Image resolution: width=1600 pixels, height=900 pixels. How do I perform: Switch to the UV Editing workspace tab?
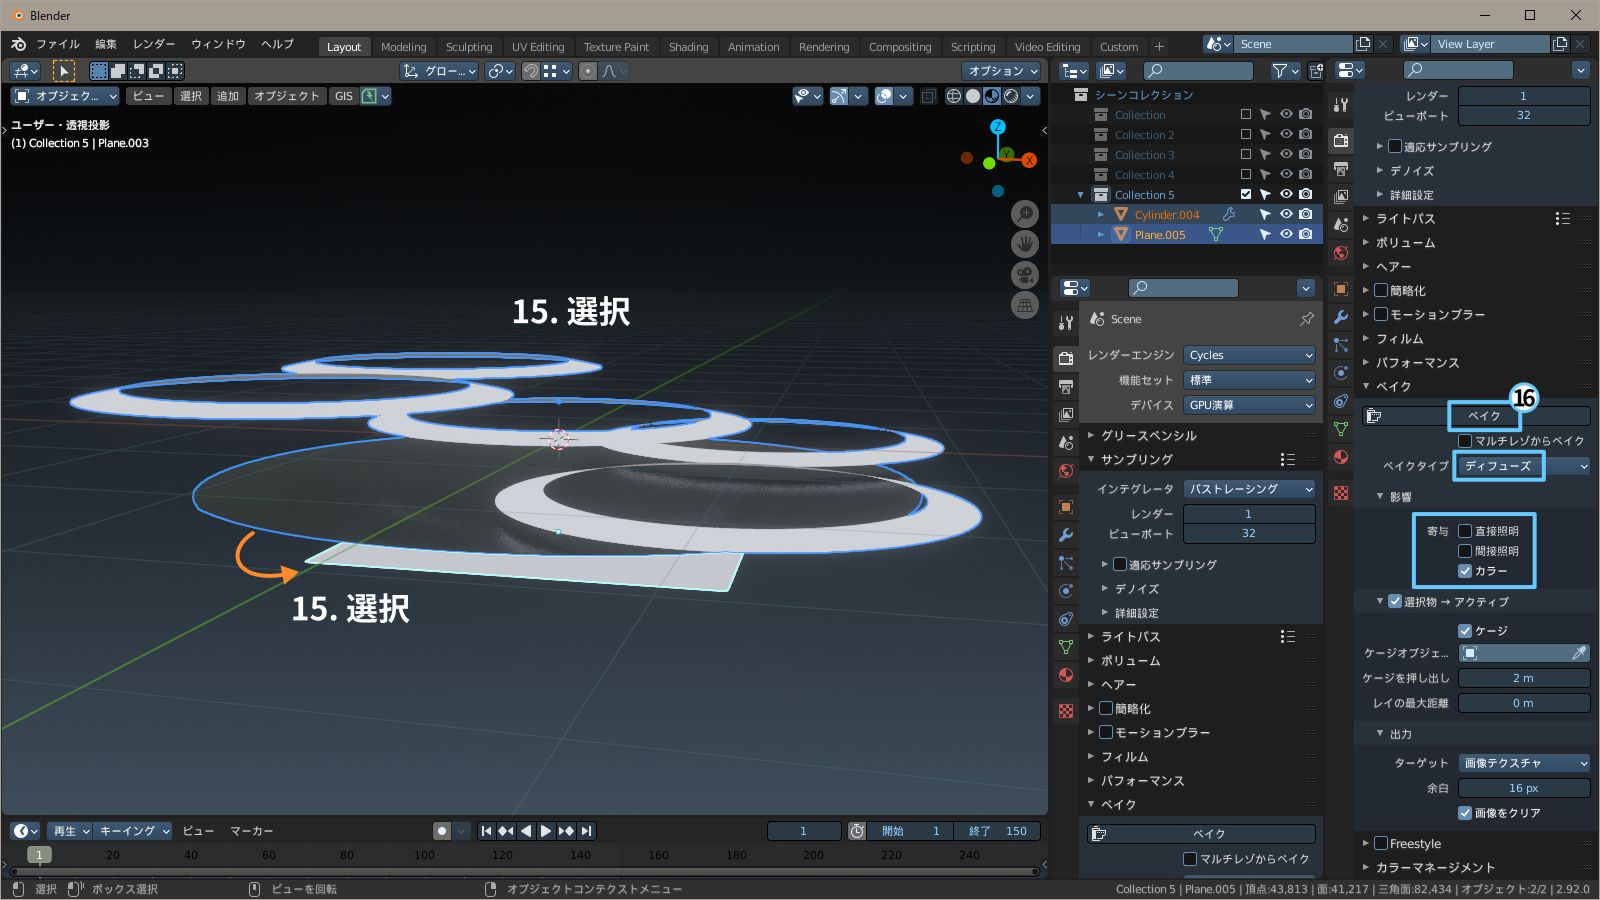(538, 47)
